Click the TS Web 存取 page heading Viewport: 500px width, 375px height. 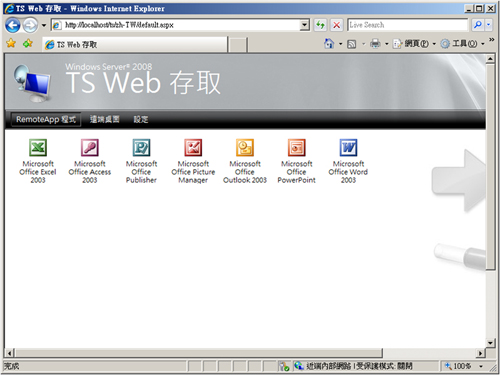tap(143, 83)
